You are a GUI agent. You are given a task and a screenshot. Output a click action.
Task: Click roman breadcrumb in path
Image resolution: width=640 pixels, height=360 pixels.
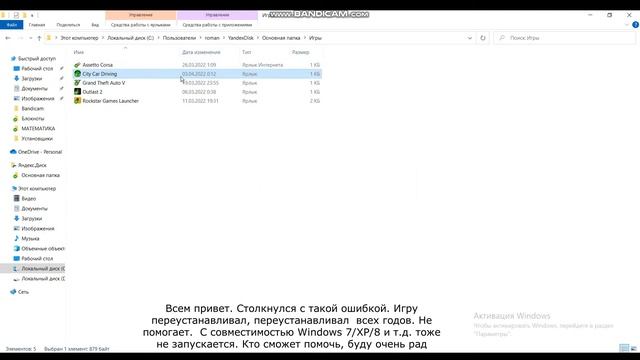coord(212,38)
